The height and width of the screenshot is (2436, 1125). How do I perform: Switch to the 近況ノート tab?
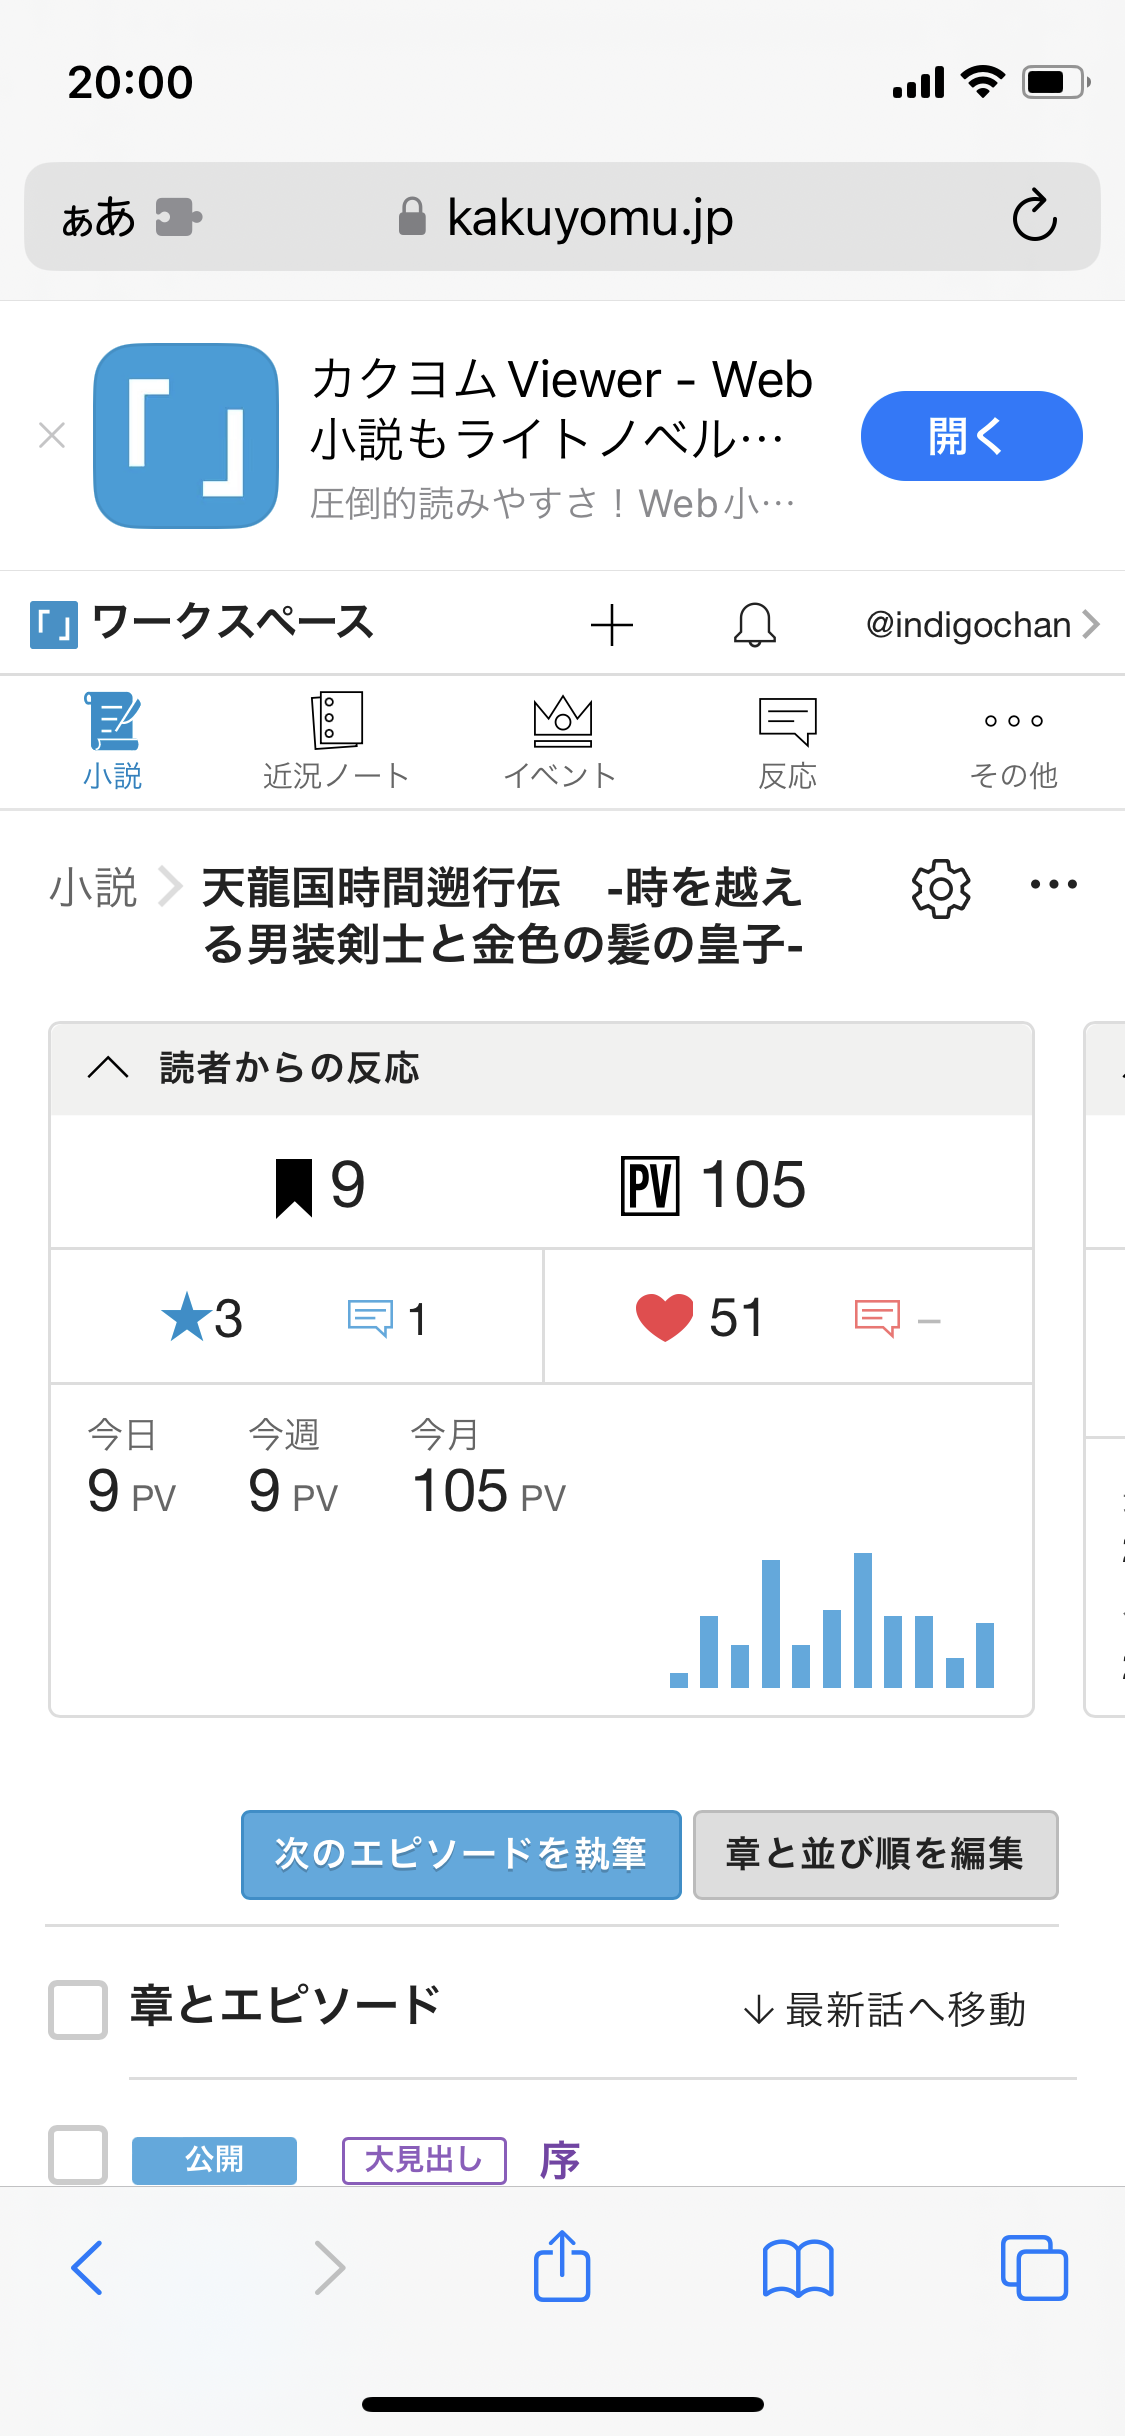click(x=336, y=742)
